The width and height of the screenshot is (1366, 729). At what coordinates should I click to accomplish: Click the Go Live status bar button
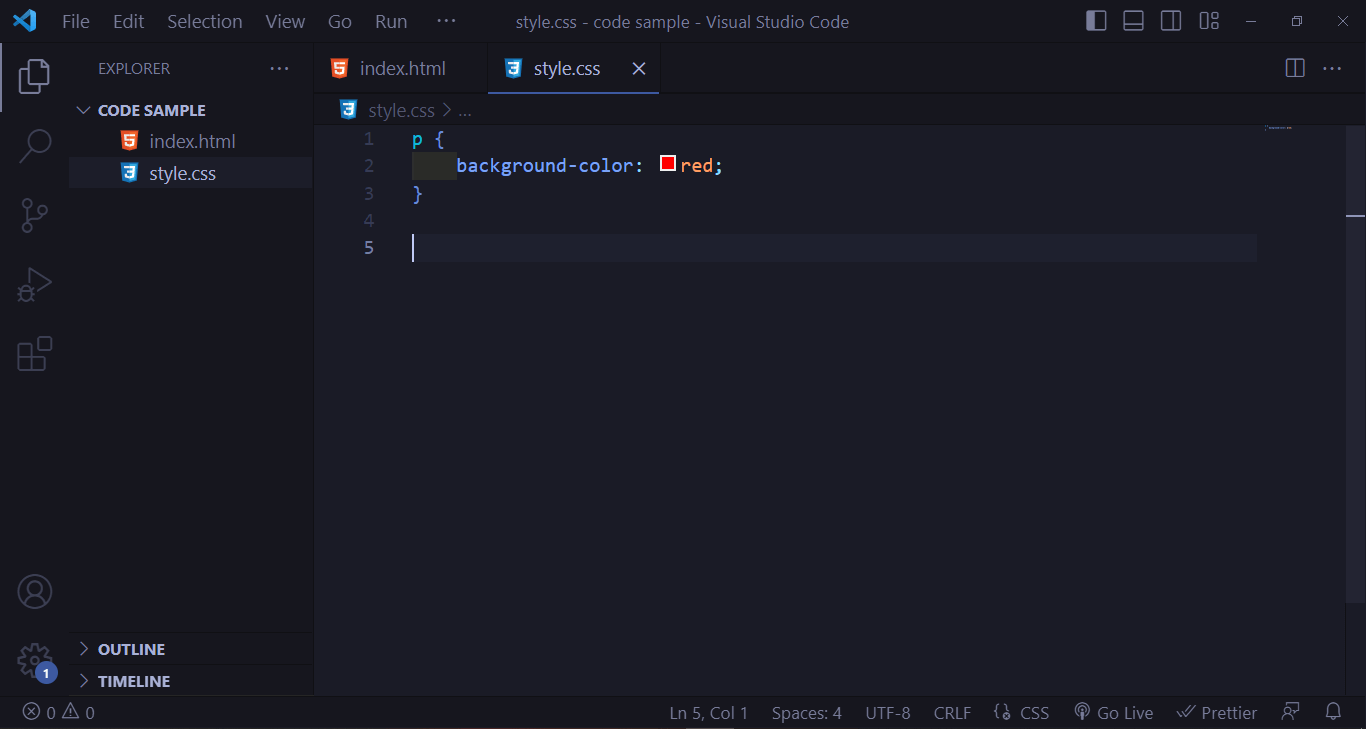pos(1113,712)
